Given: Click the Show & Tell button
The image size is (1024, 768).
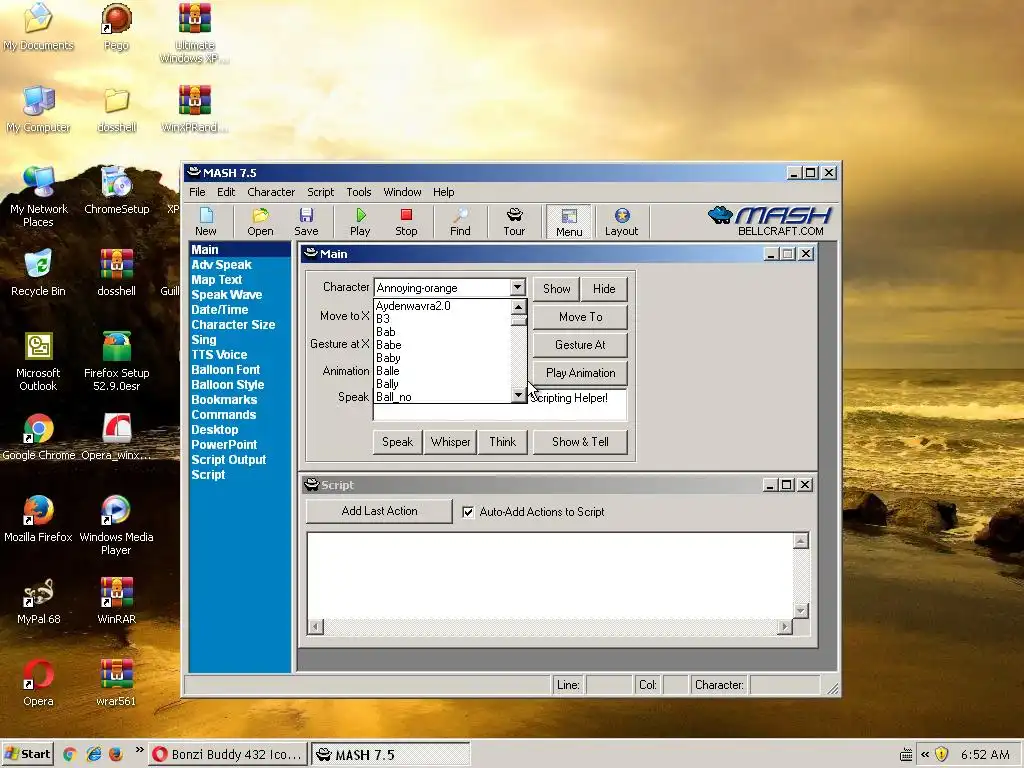Looking at the screenshot, I should click(581, 442).
